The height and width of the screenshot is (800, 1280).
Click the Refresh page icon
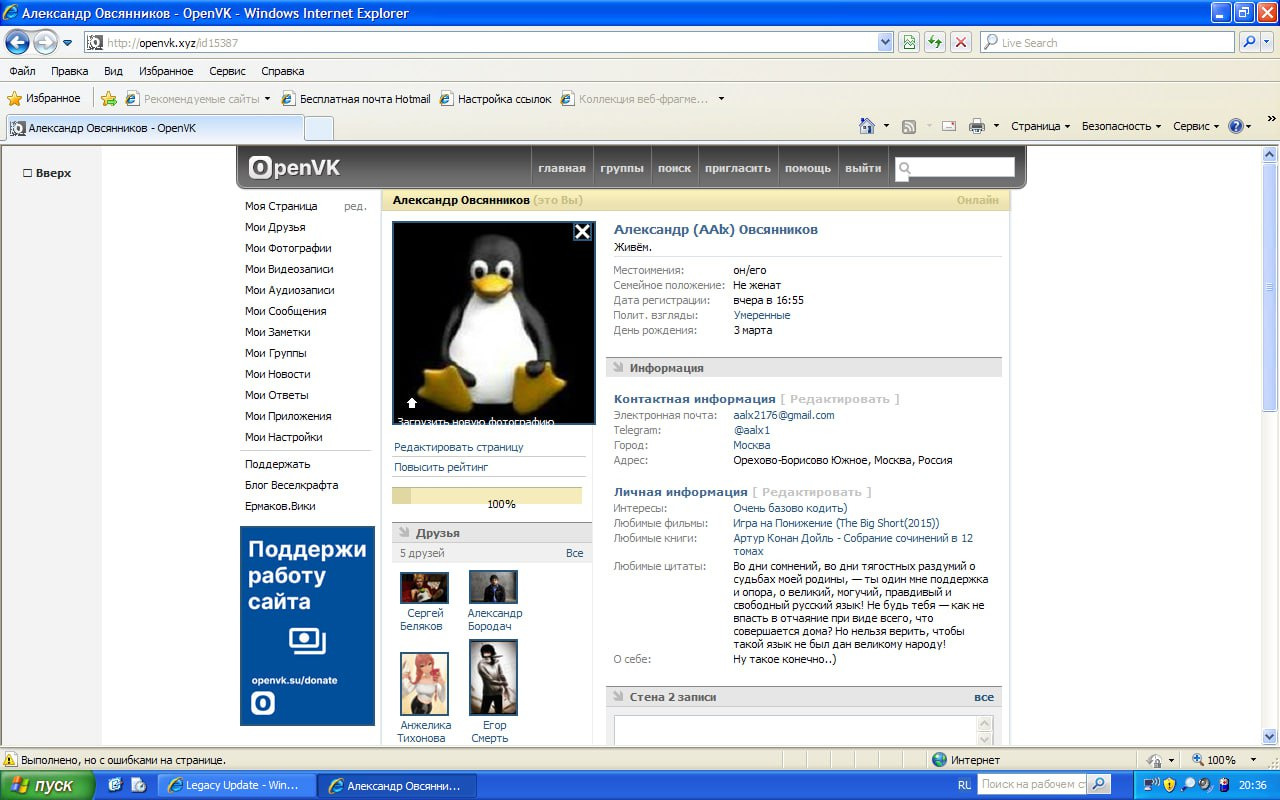(935, 43)
